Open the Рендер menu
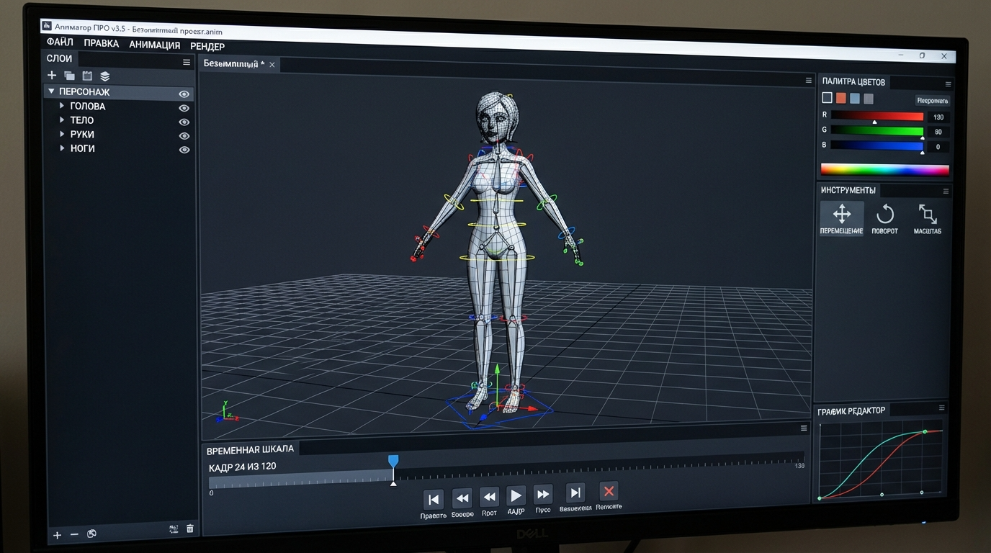991x553 pixels. click(x=207, y=46)
